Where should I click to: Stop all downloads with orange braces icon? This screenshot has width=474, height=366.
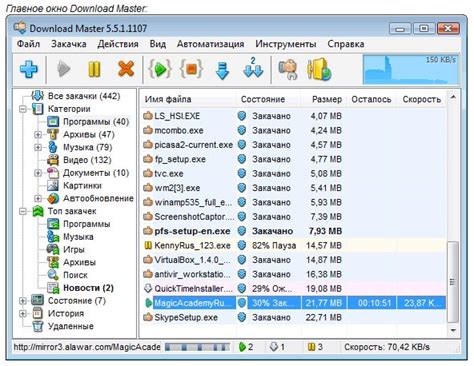pyautogui.click(x=191, y=69)
